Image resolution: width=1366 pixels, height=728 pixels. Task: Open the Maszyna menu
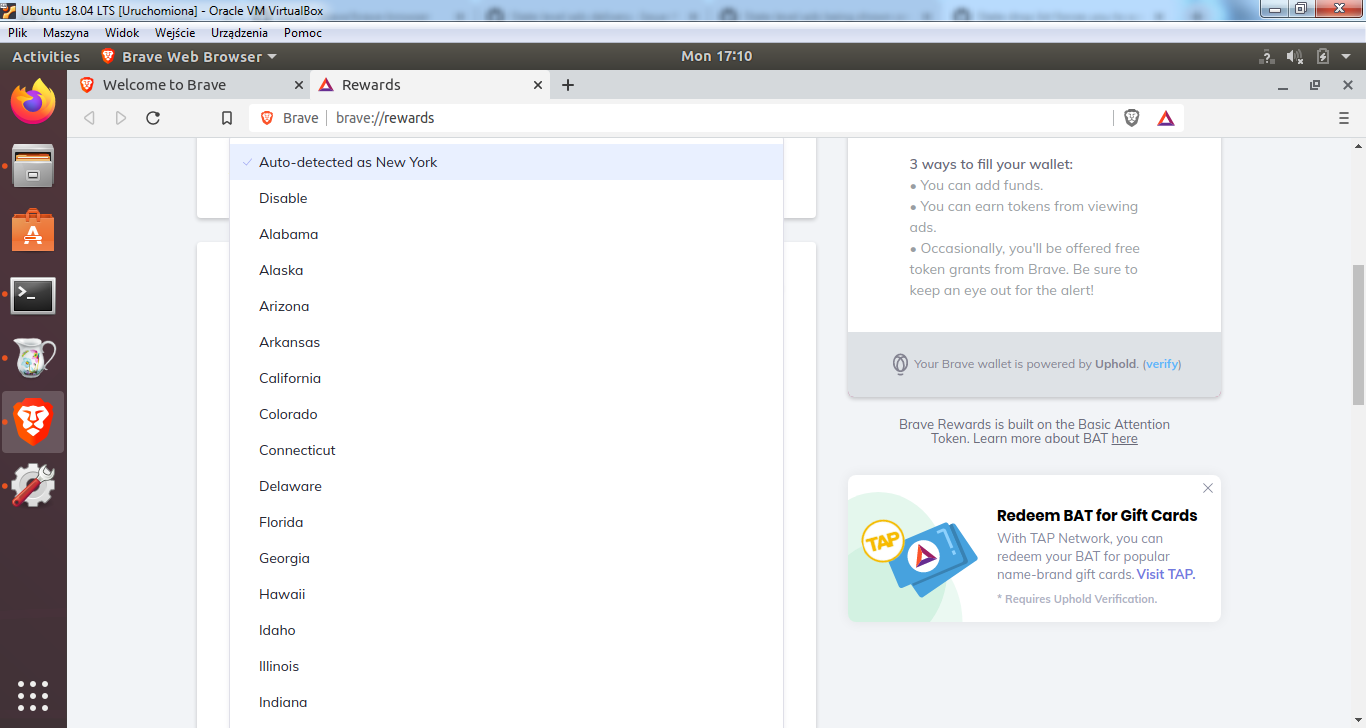[66, 33]
